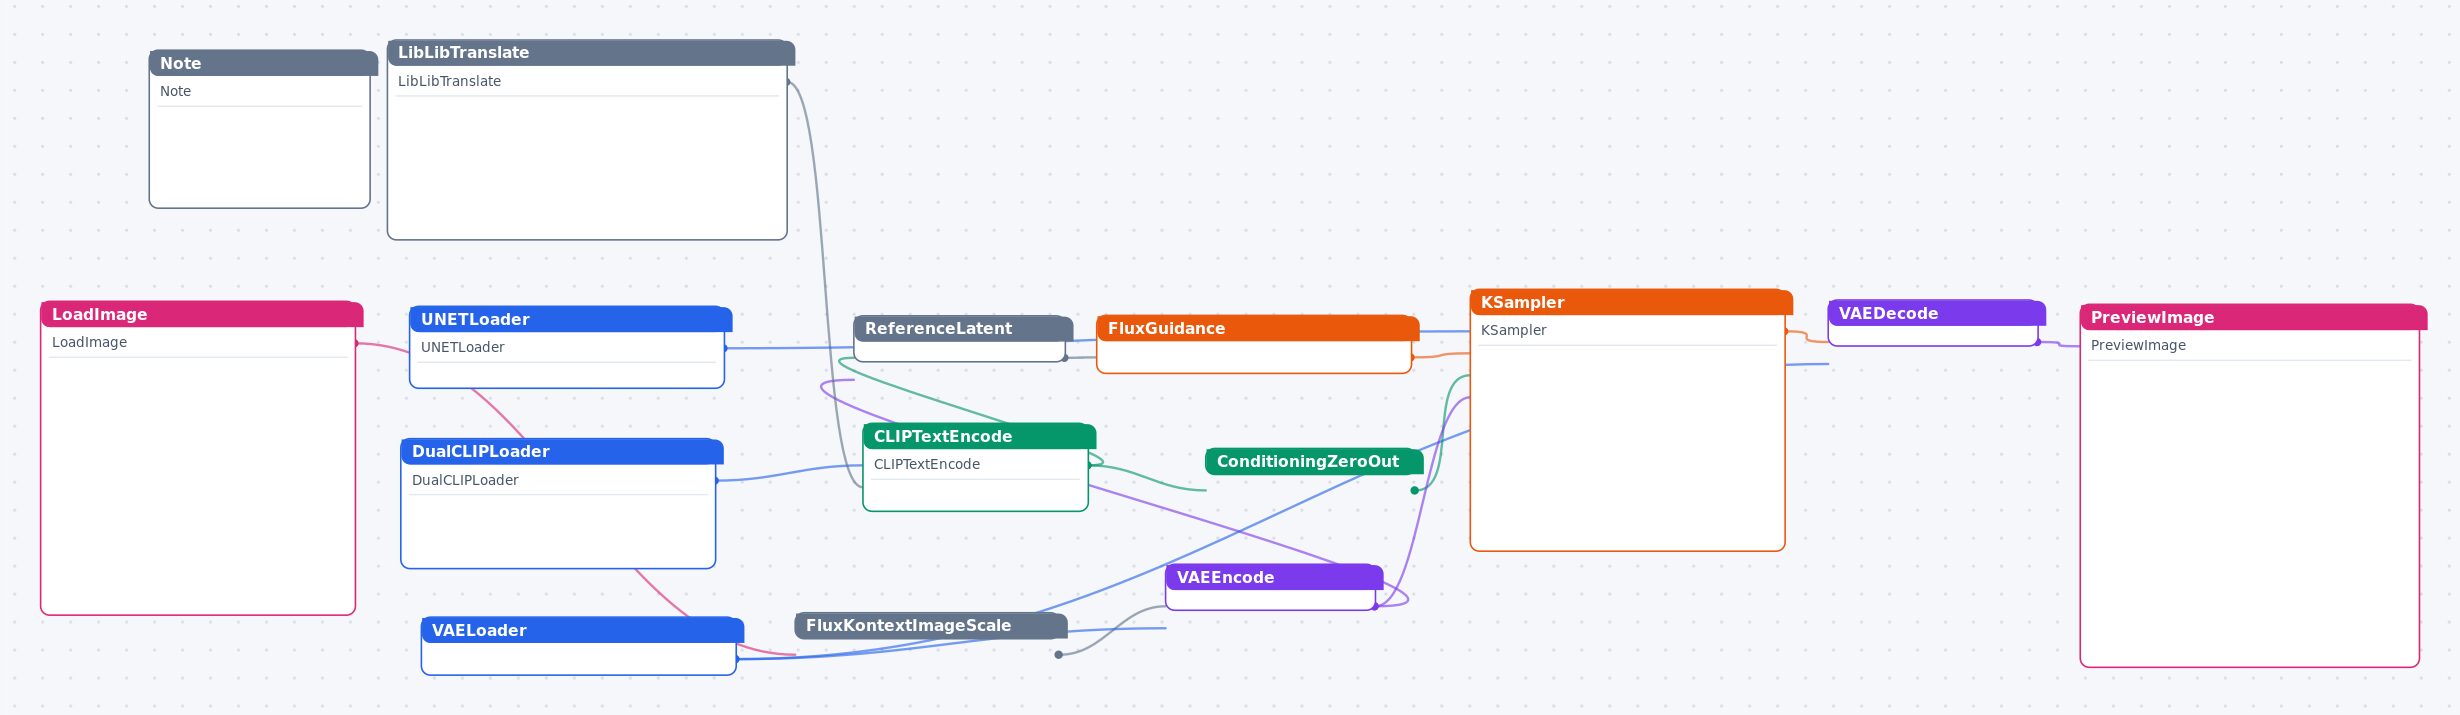
Task: Click the FluxGuidance node title bar
Action: pyautogui.click(x=1258, y=328)
